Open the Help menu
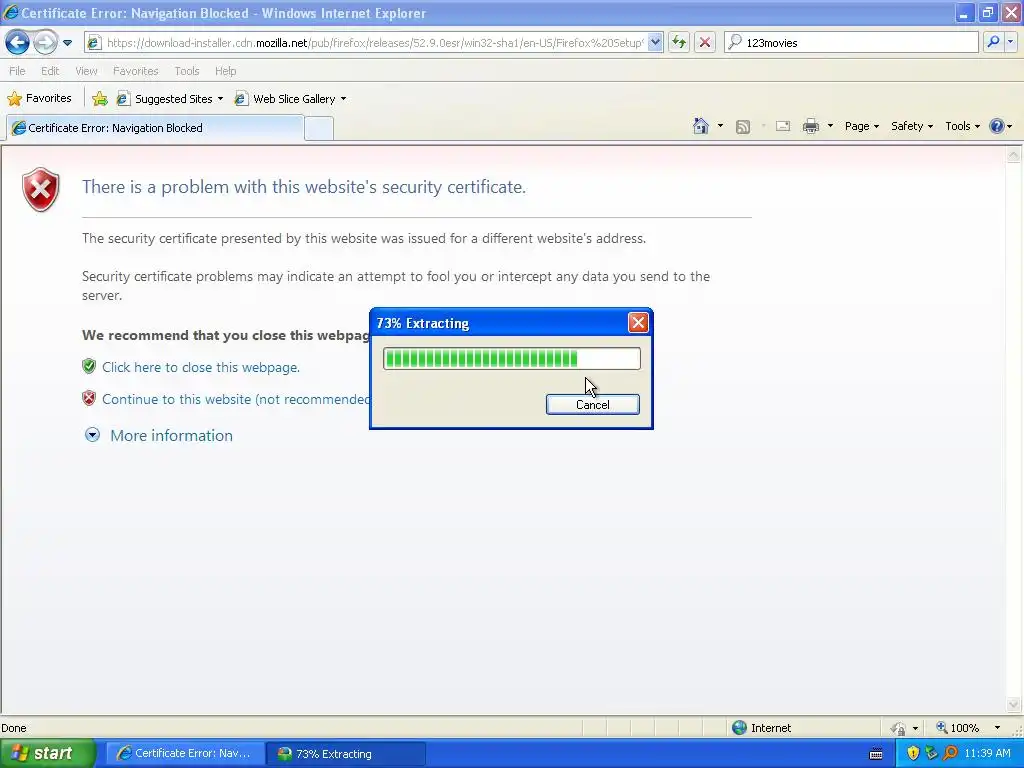The image size is (1024, 768). click(225, 71)
